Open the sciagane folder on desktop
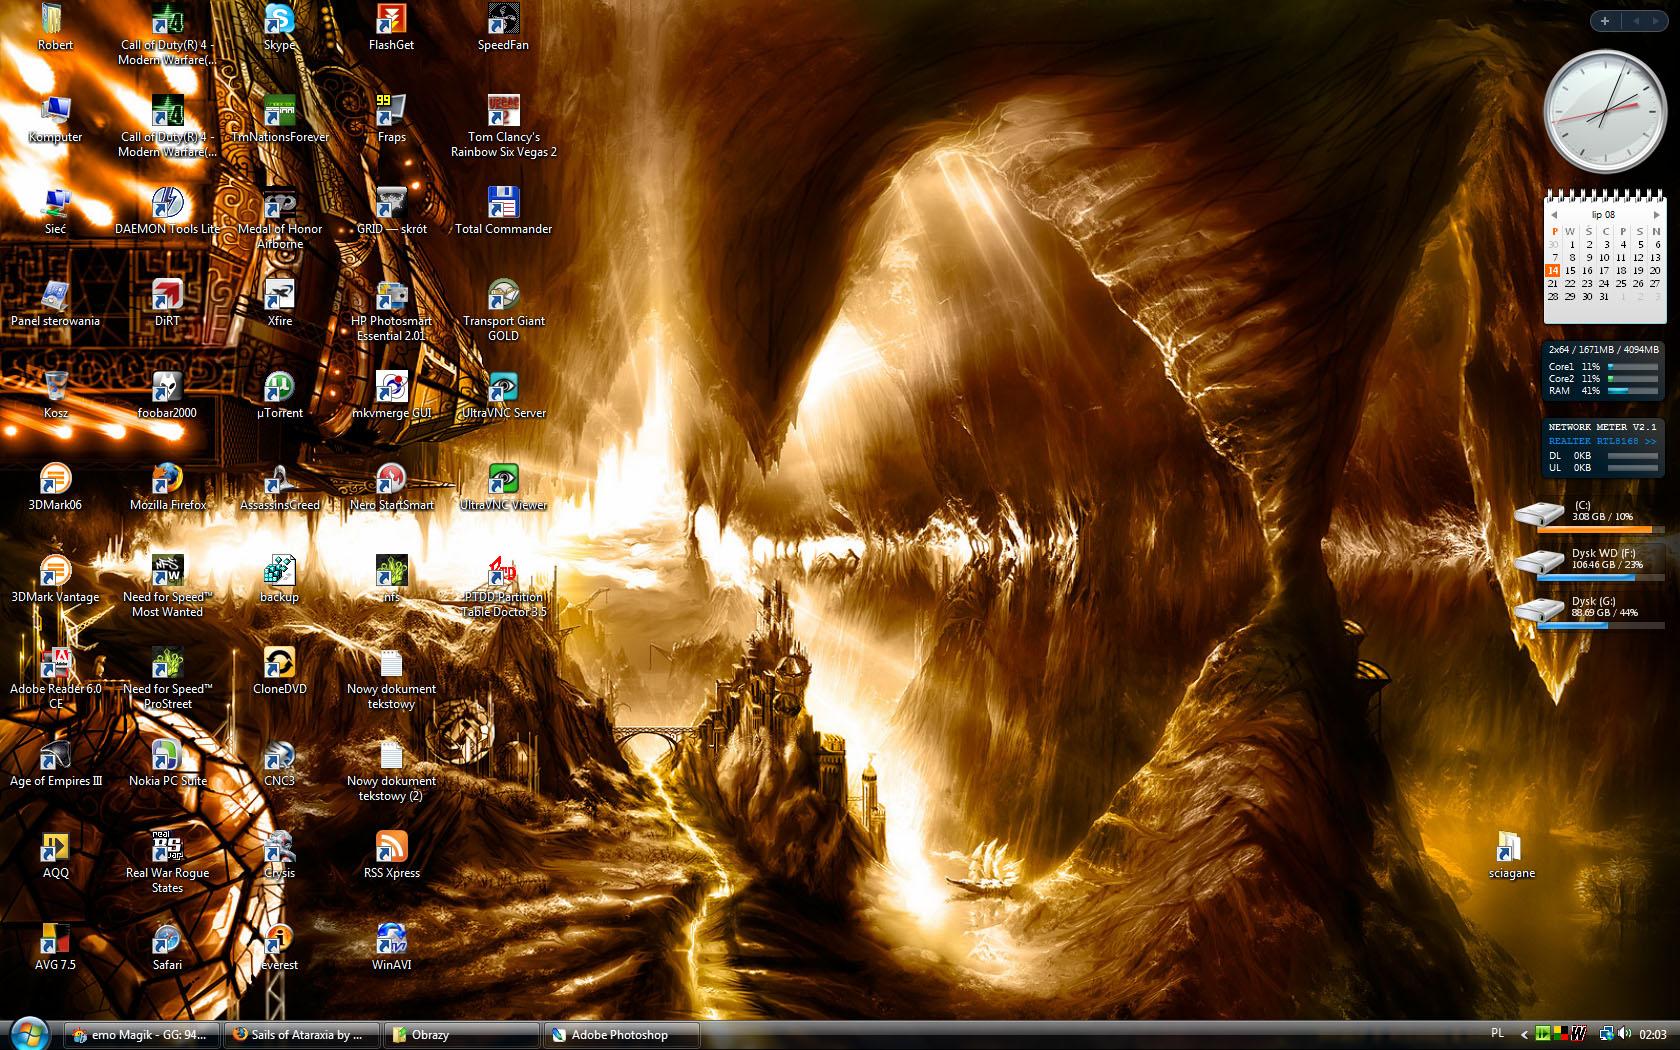This screenshot has height=1050, width=1680. [1511, 856]
